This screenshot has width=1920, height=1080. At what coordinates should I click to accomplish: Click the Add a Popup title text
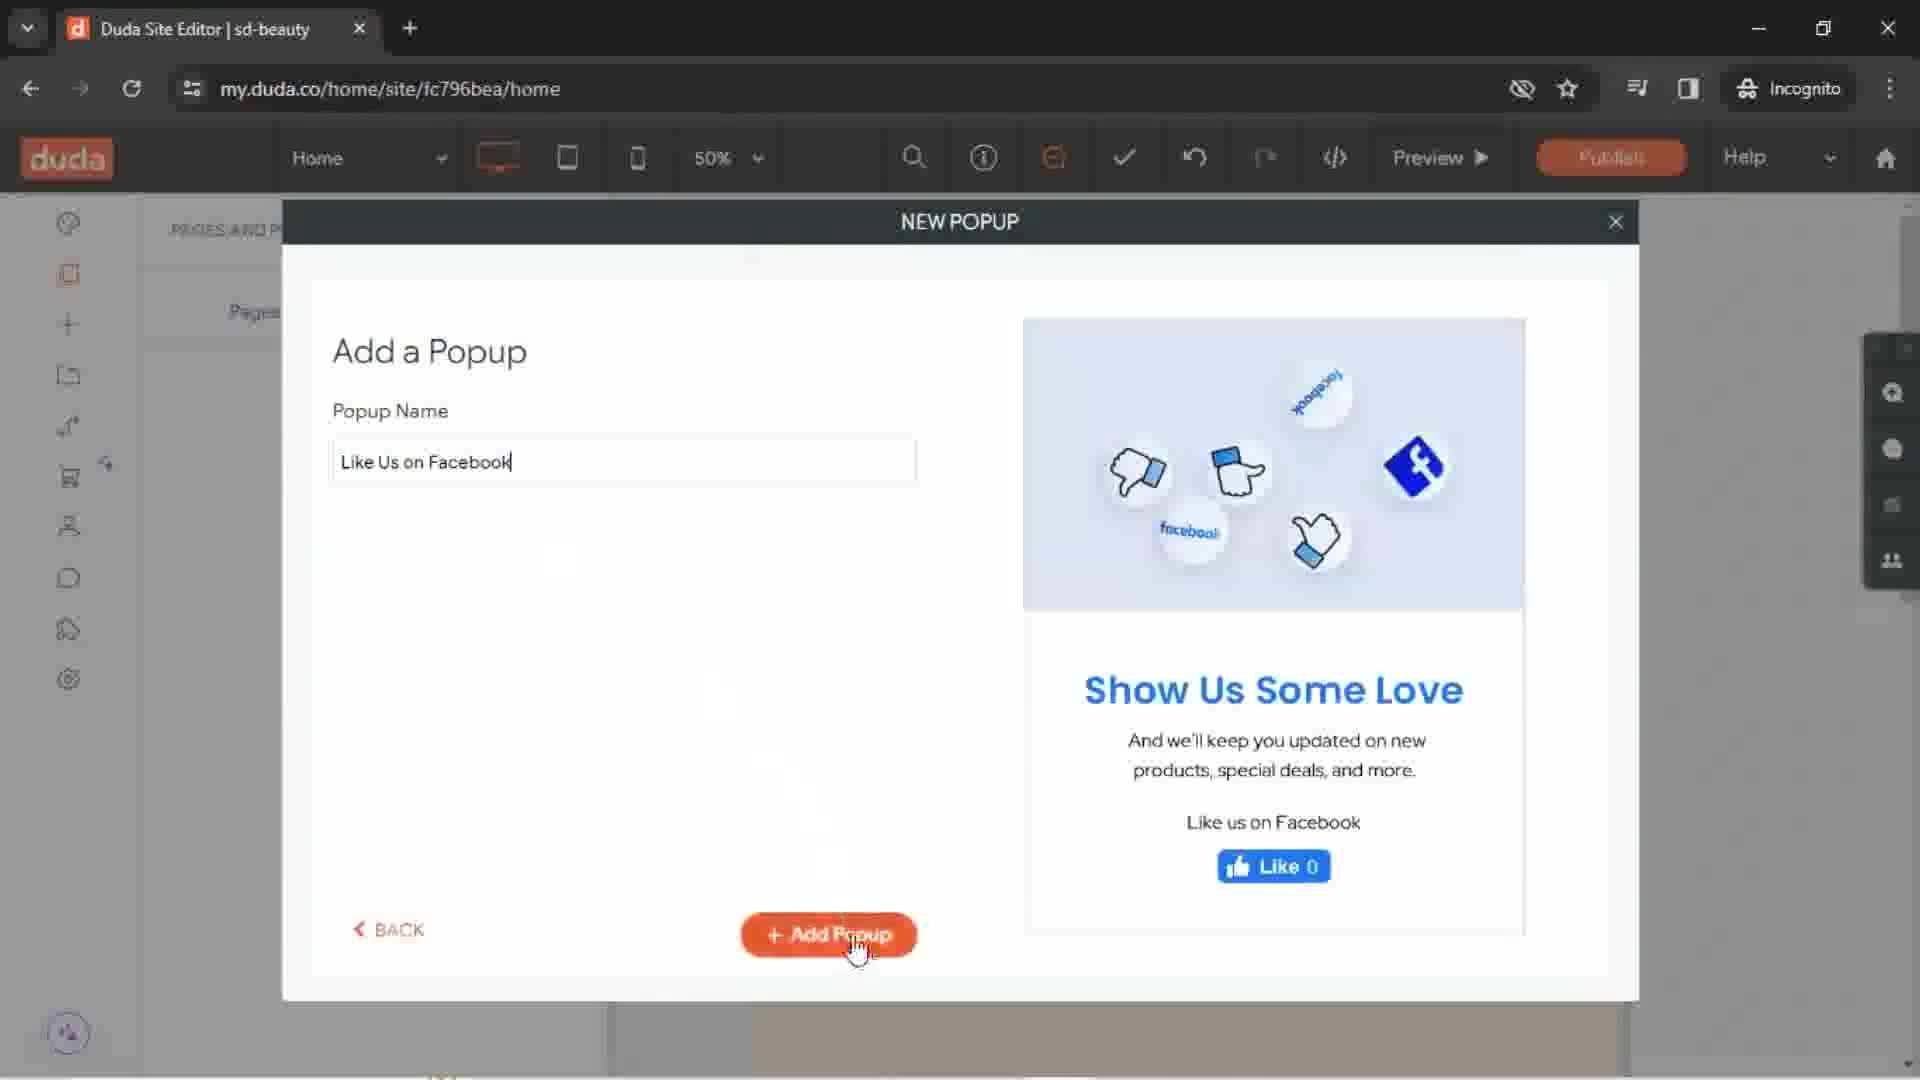pyautogui.click(x=430, y=352)
